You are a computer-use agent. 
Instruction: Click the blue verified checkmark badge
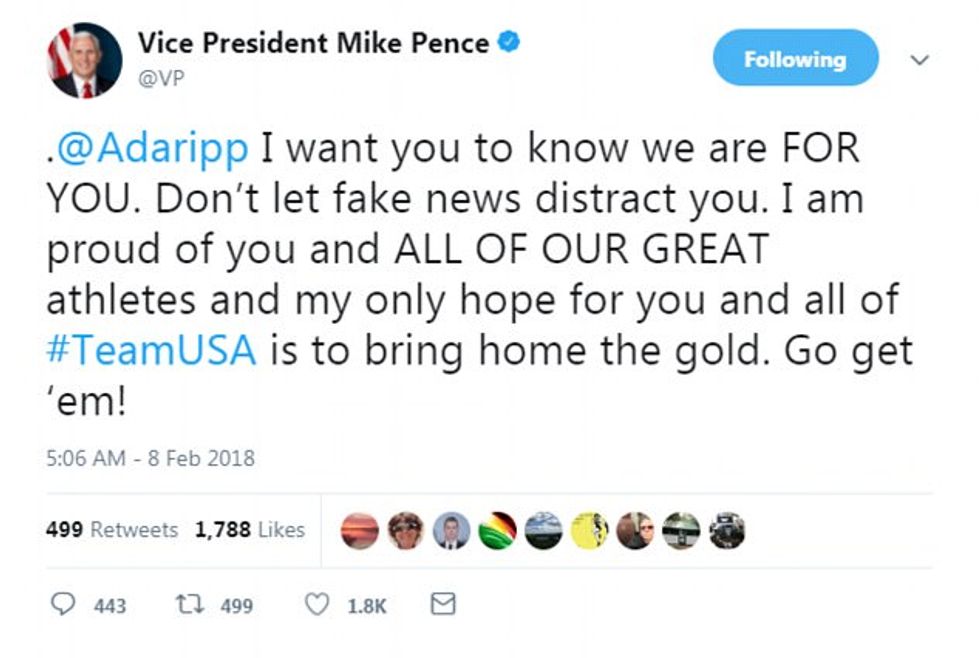coord(509,43)
